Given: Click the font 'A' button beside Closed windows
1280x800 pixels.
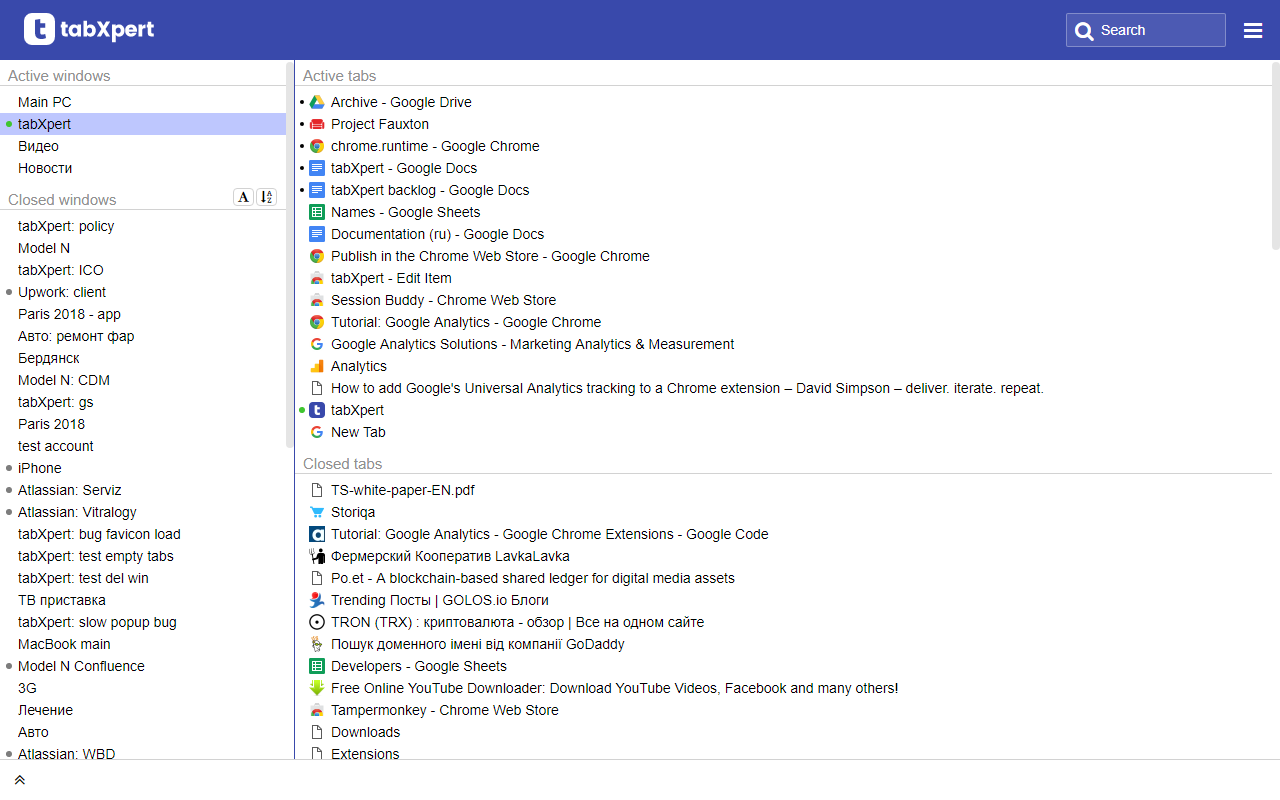Looking at the screenshot, I should 243,197.
